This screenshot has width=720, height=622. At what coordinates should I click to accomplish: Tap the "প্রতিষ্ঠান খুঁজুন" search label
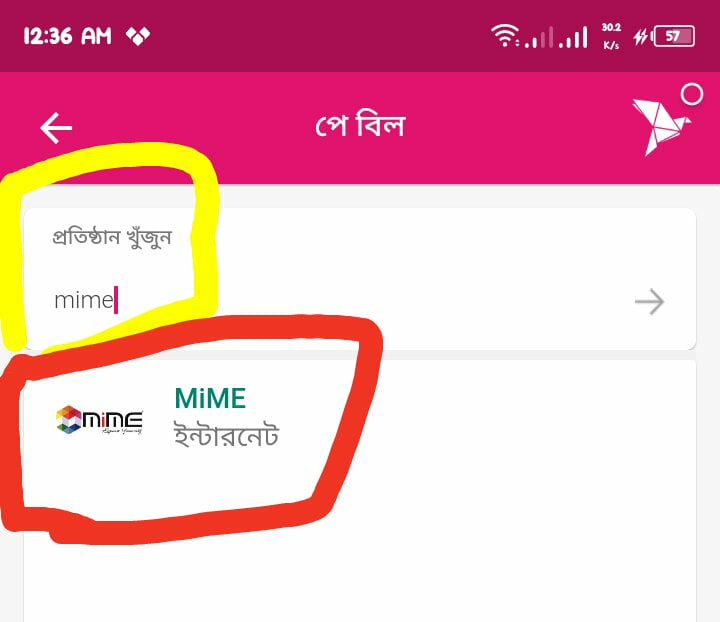[x=112, y=238]
